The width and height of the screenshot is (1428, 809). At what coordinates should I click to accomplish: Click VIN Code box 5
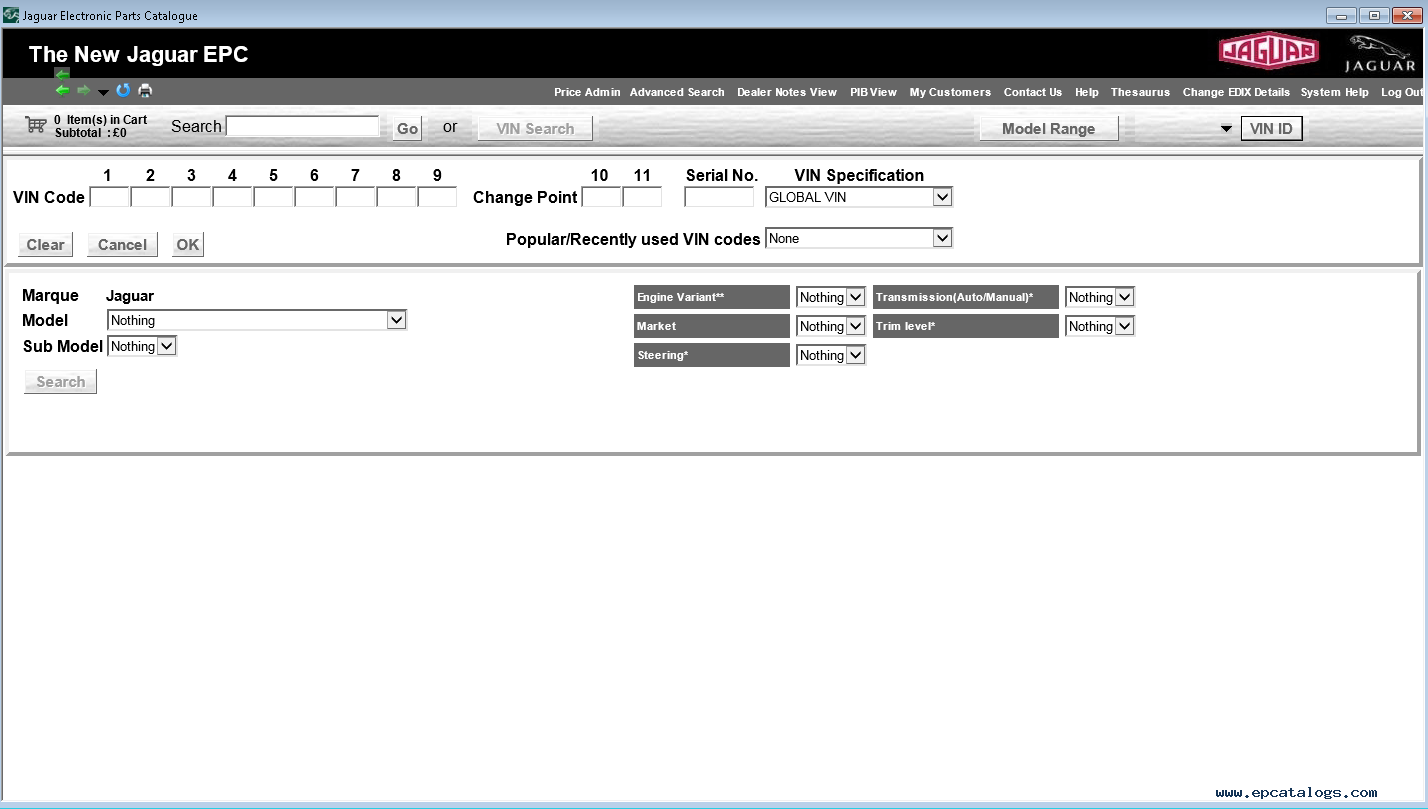274,197
